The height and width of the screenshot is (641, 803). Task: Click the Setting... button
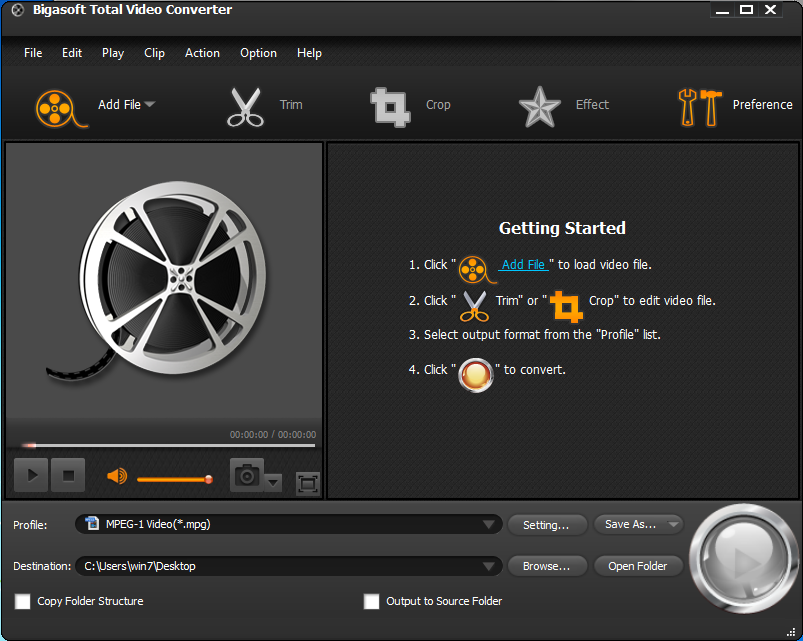pyautogui.click(x=546, y=525)
